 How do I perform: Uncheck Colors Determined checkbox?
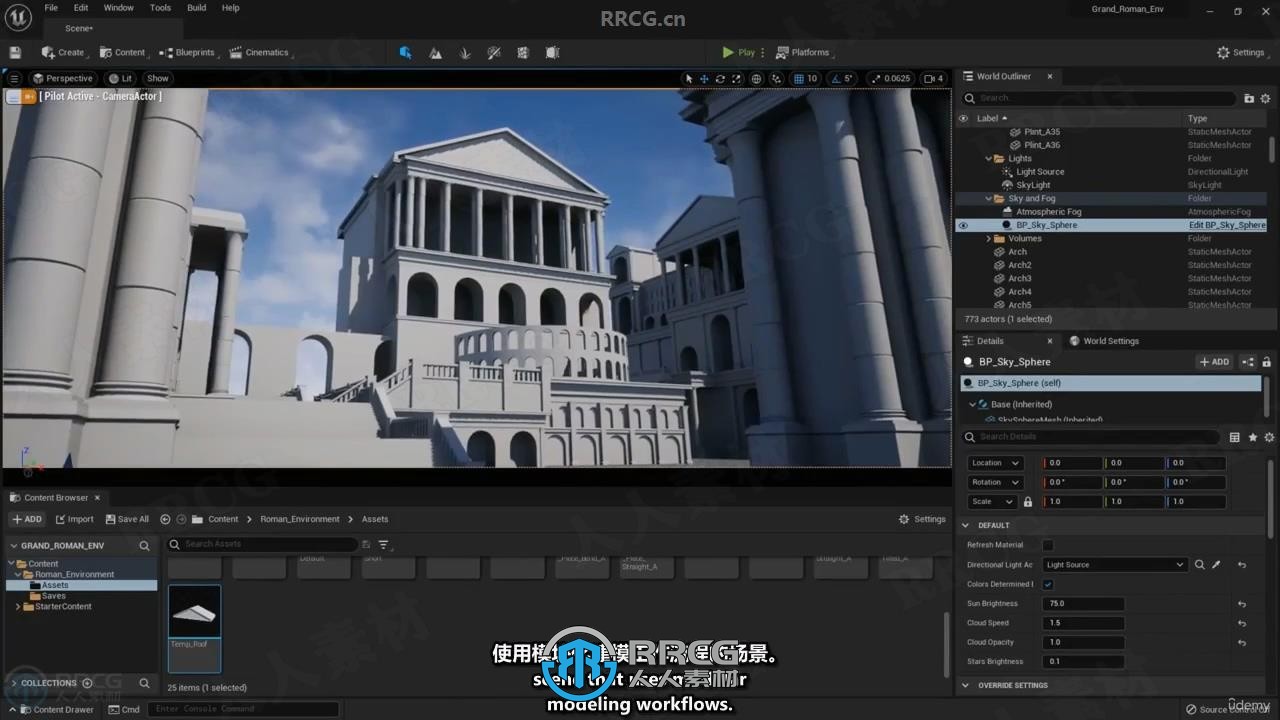(1048, 584)
